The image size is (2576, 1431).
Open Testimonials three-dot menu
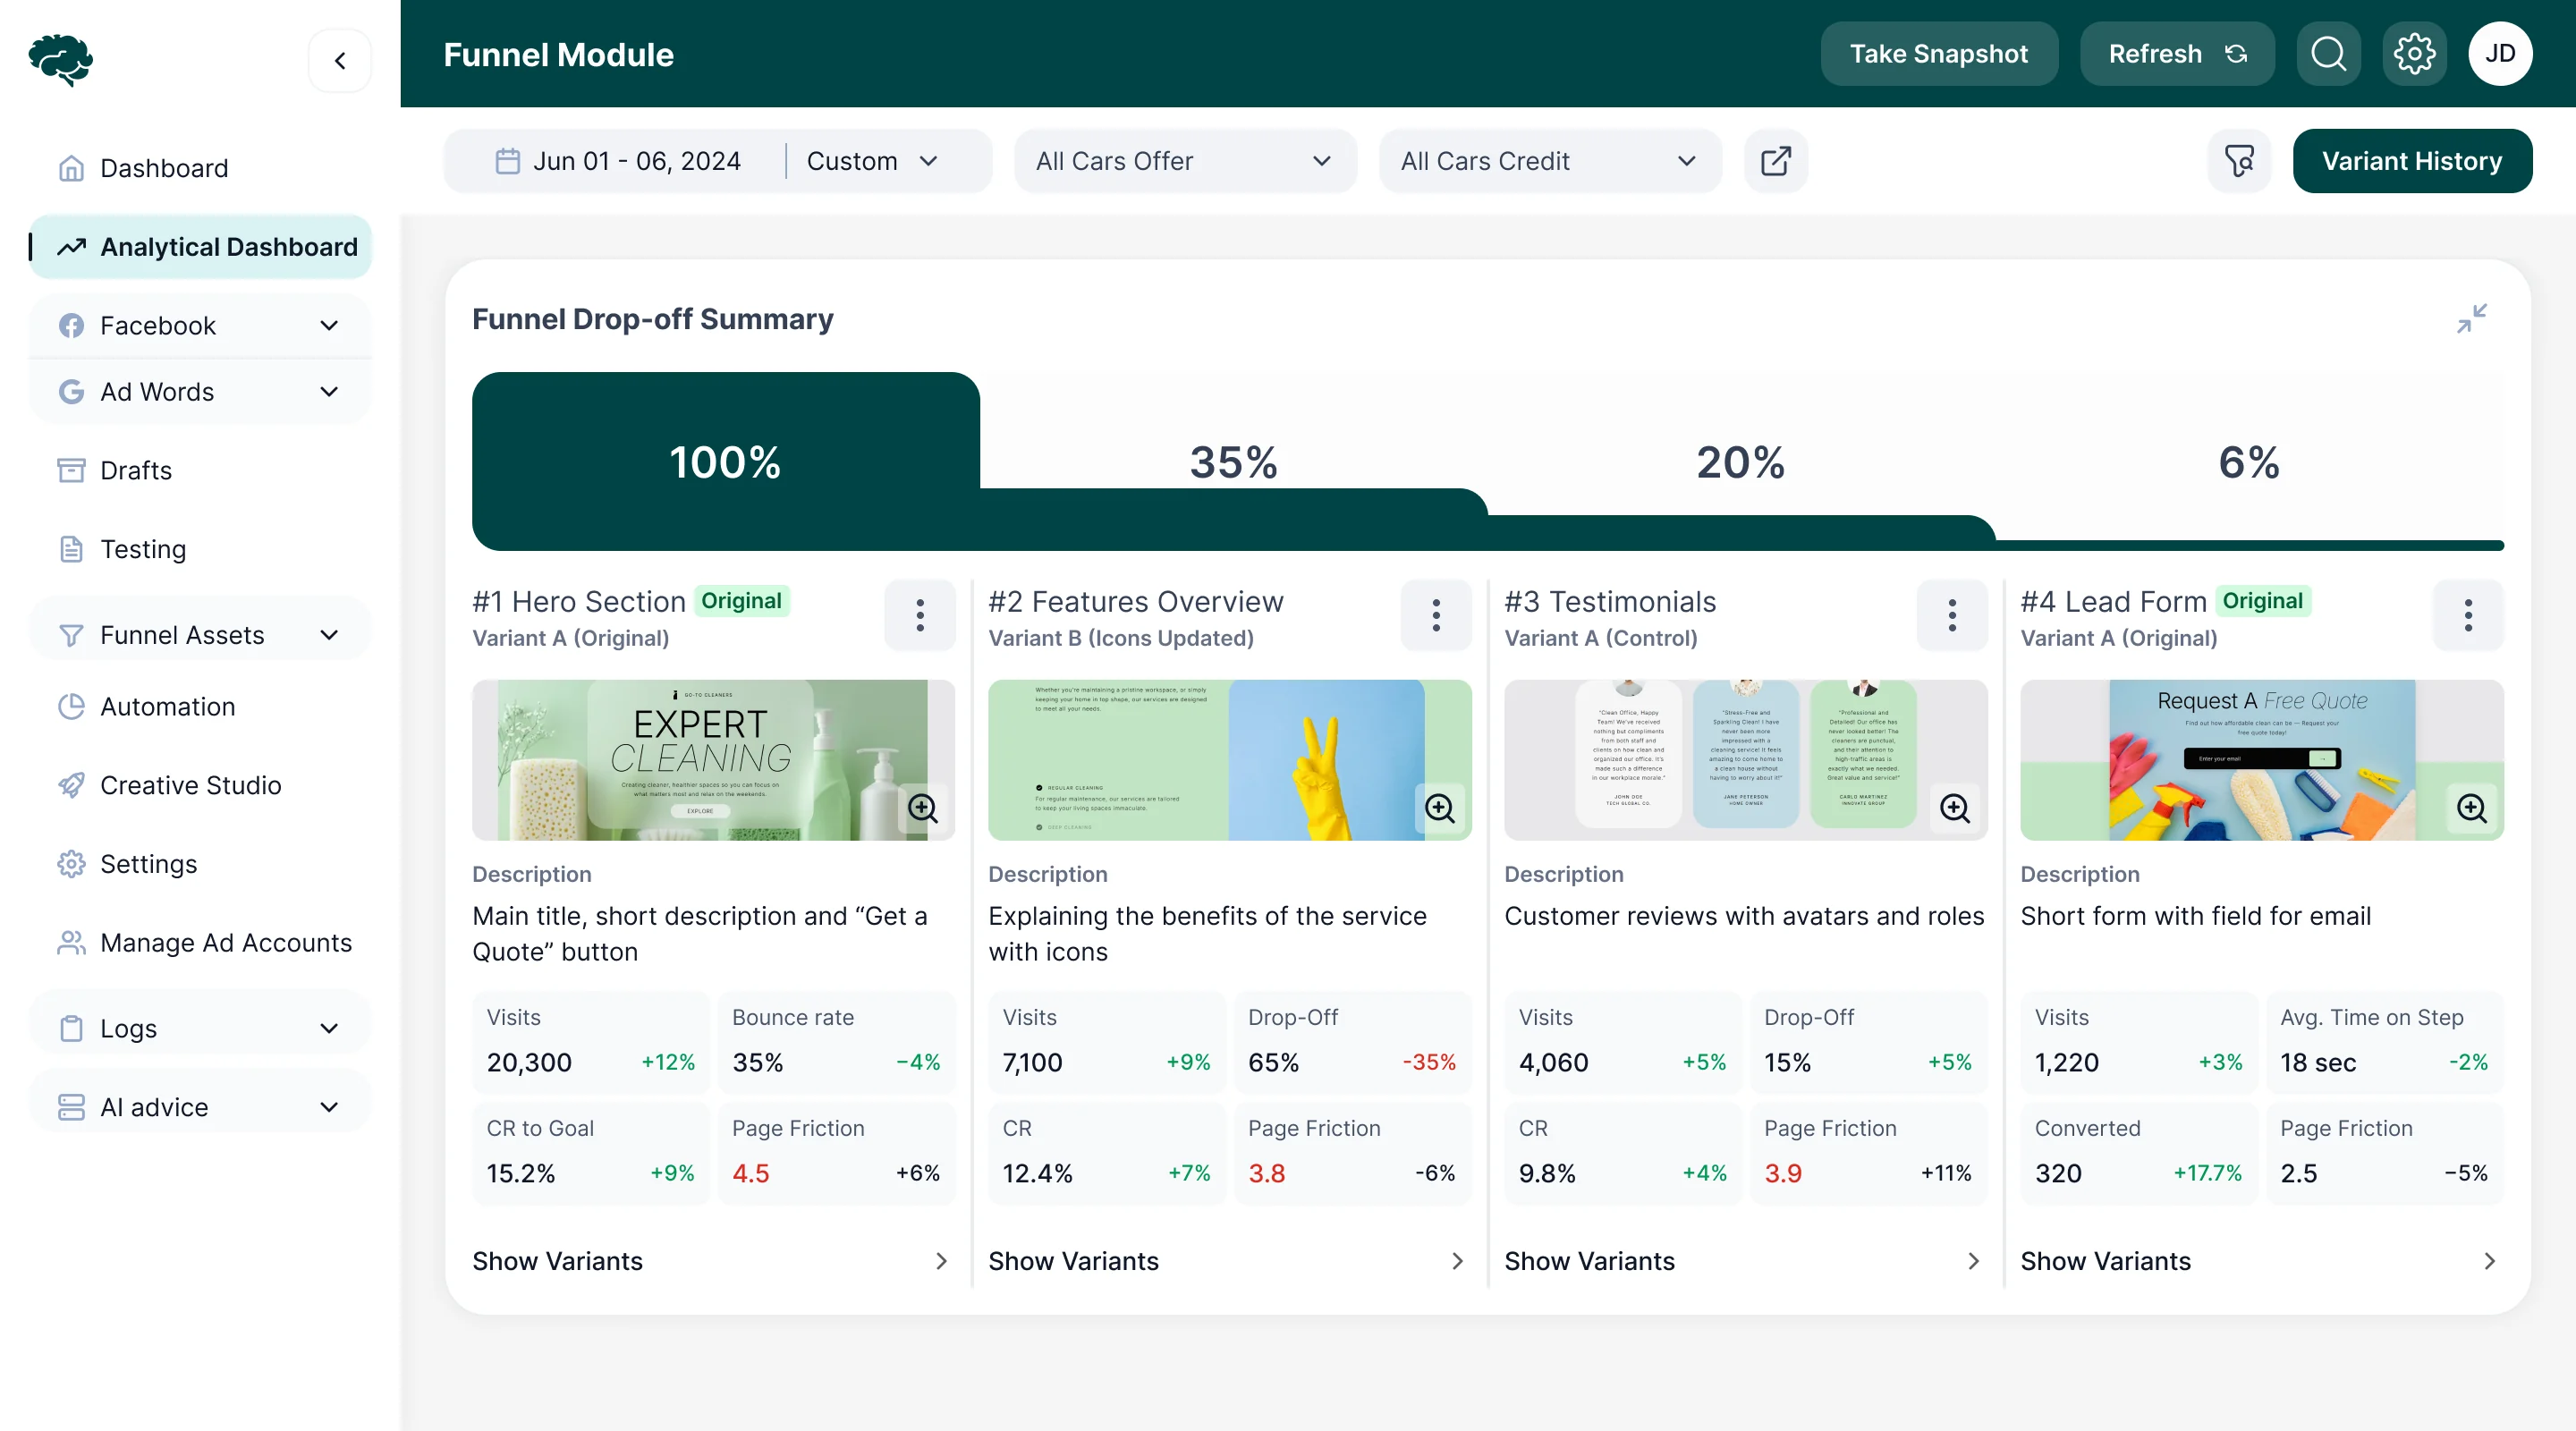coord(1952,615)
